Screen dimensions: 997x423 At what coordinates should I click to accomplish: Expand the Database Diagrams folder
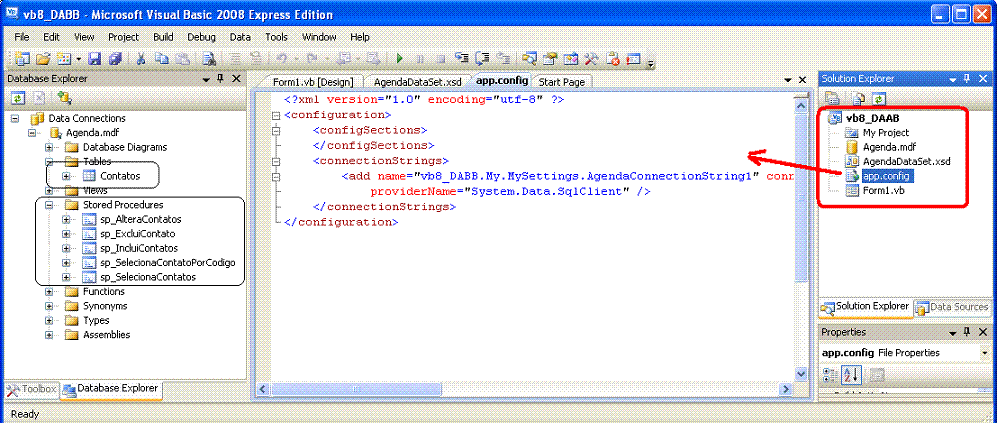[x=50, y=147]
